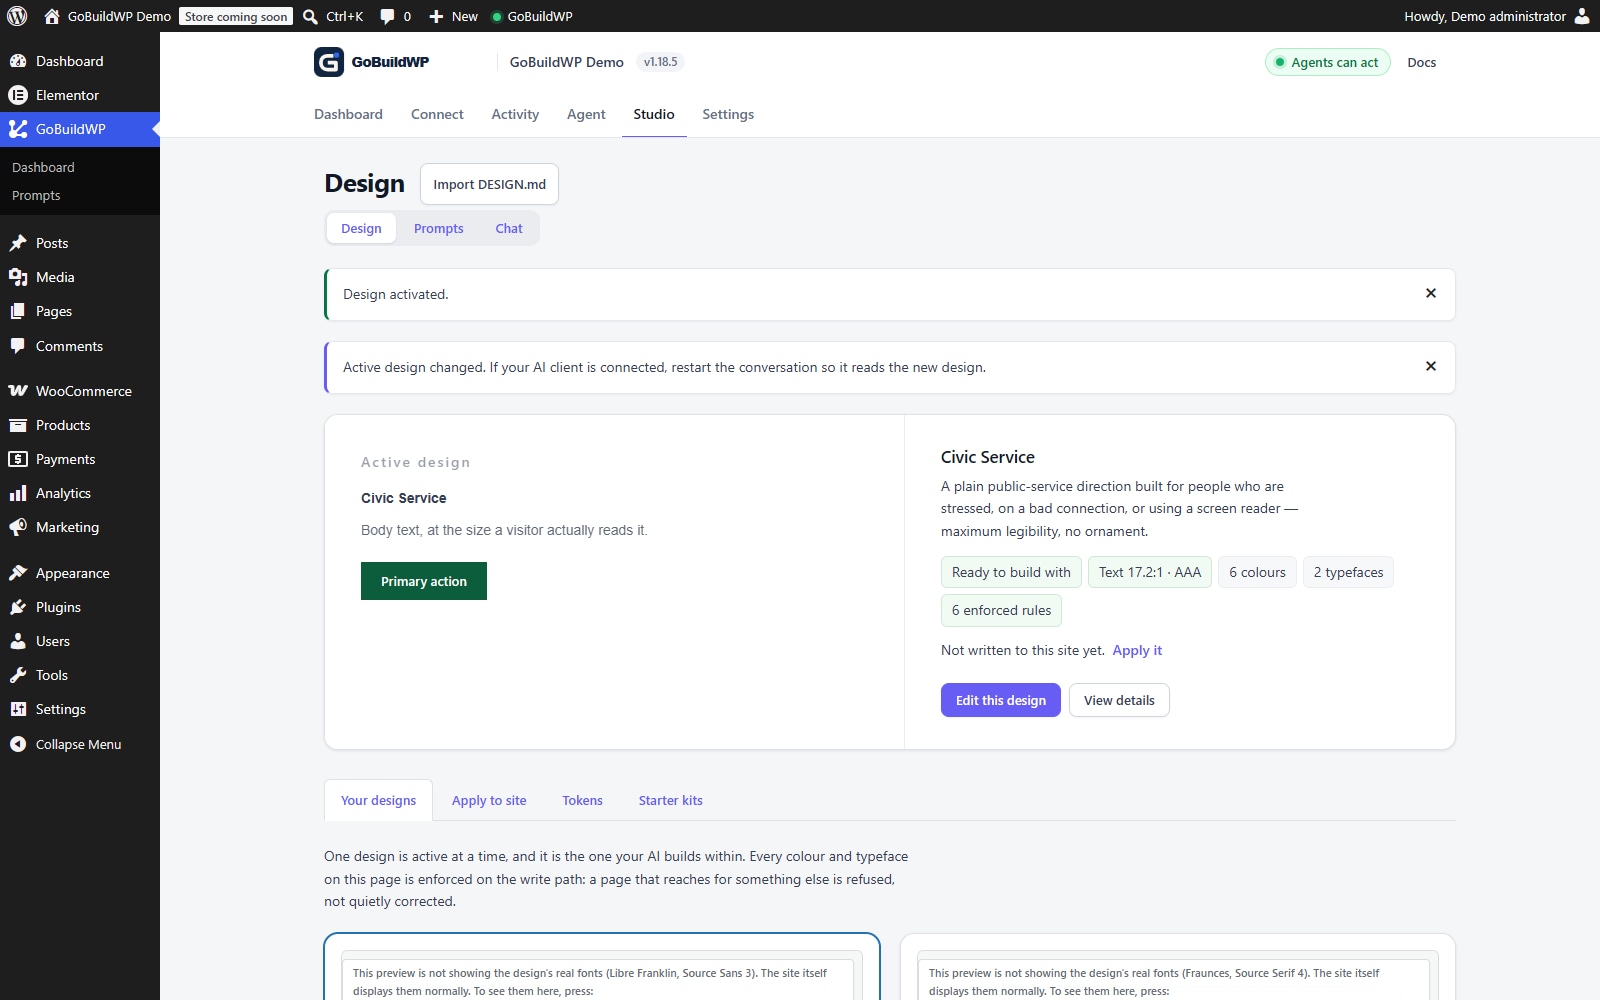1600x1000 pixels.
Task: Open the Apply to site tab
Action: (489, 800)
